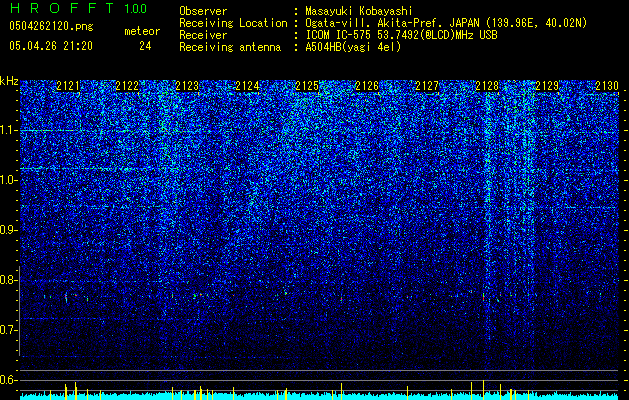
Task: Click the A504HB(yagi 4el) antenna text
Action: point(353,47)
